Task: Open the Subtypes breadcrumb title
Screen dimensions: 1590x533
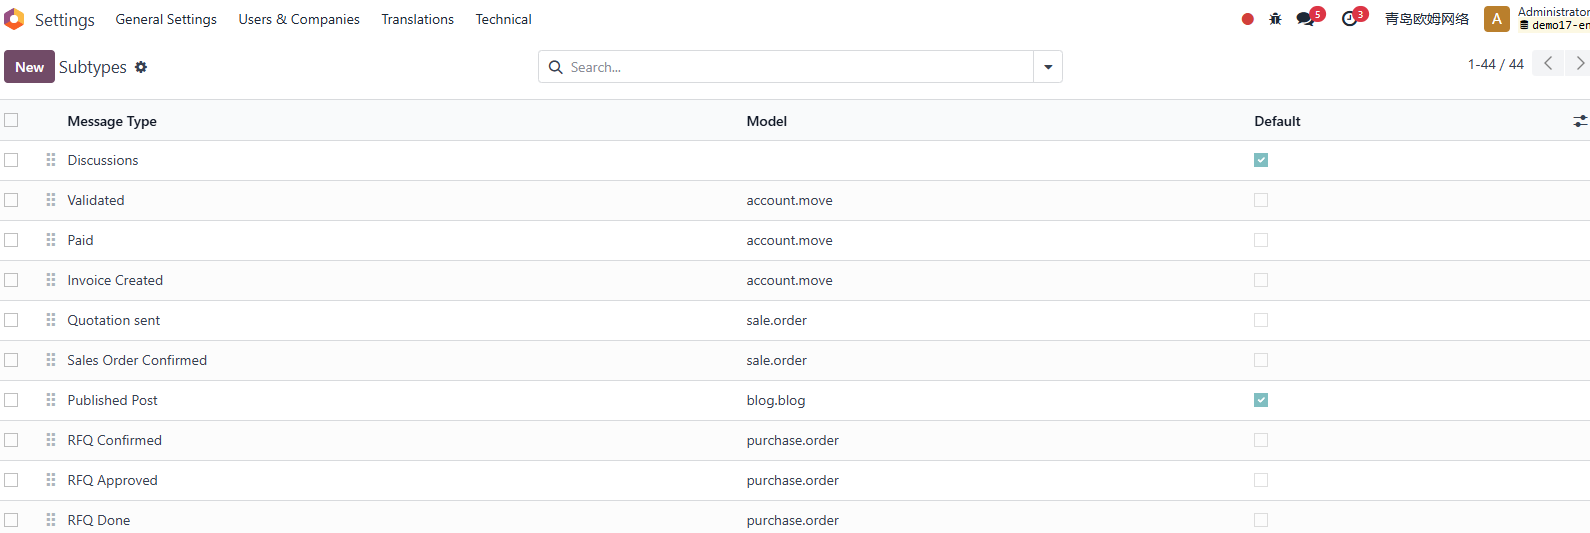Action: tap(93, 67)
